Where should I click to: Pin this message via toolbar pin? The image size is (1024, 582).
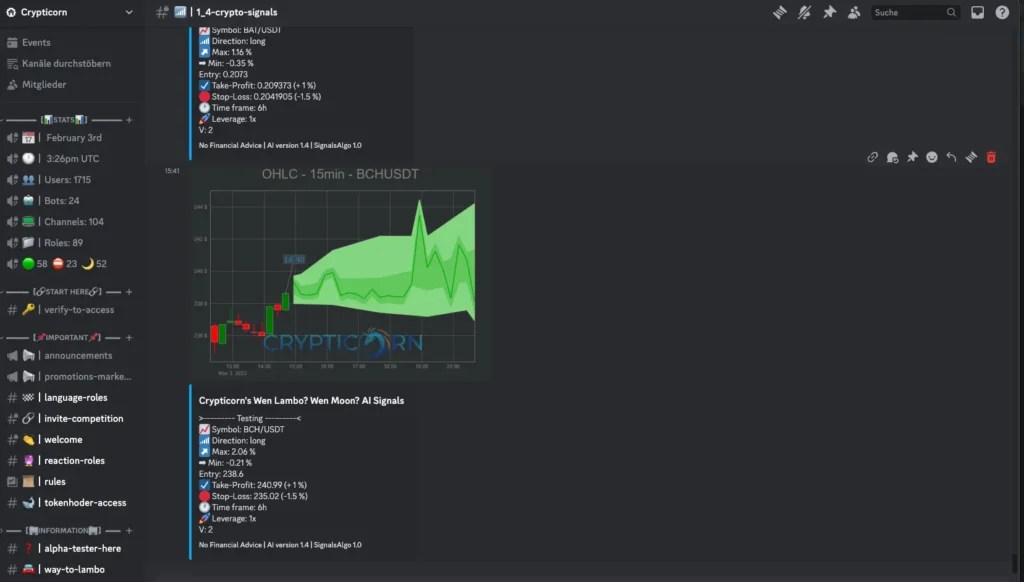[912, 157]
